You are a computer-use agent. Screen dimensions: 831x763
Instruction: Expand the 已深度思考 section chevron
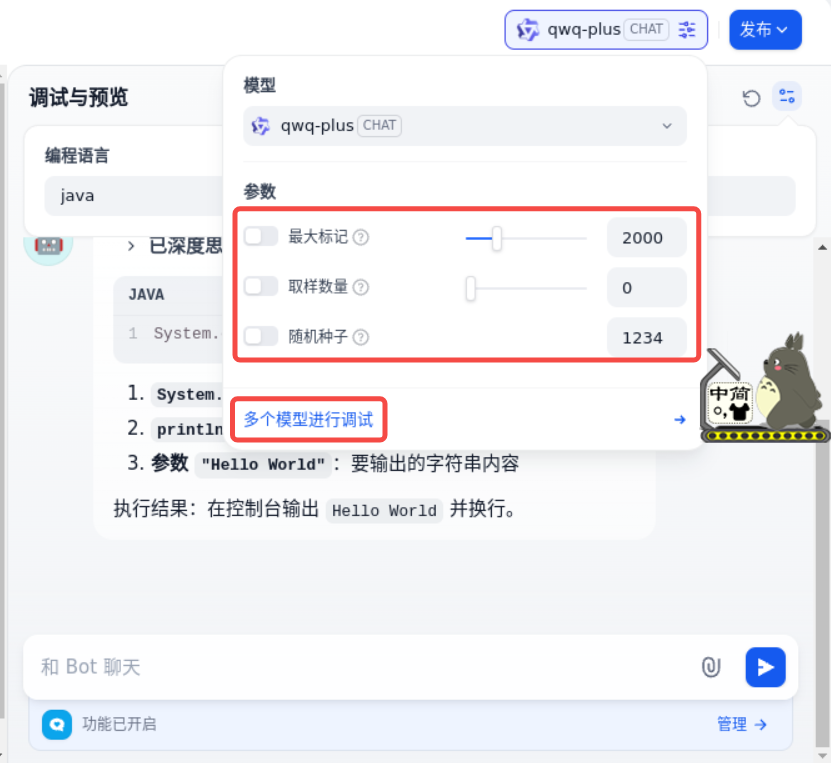point(131,246)
